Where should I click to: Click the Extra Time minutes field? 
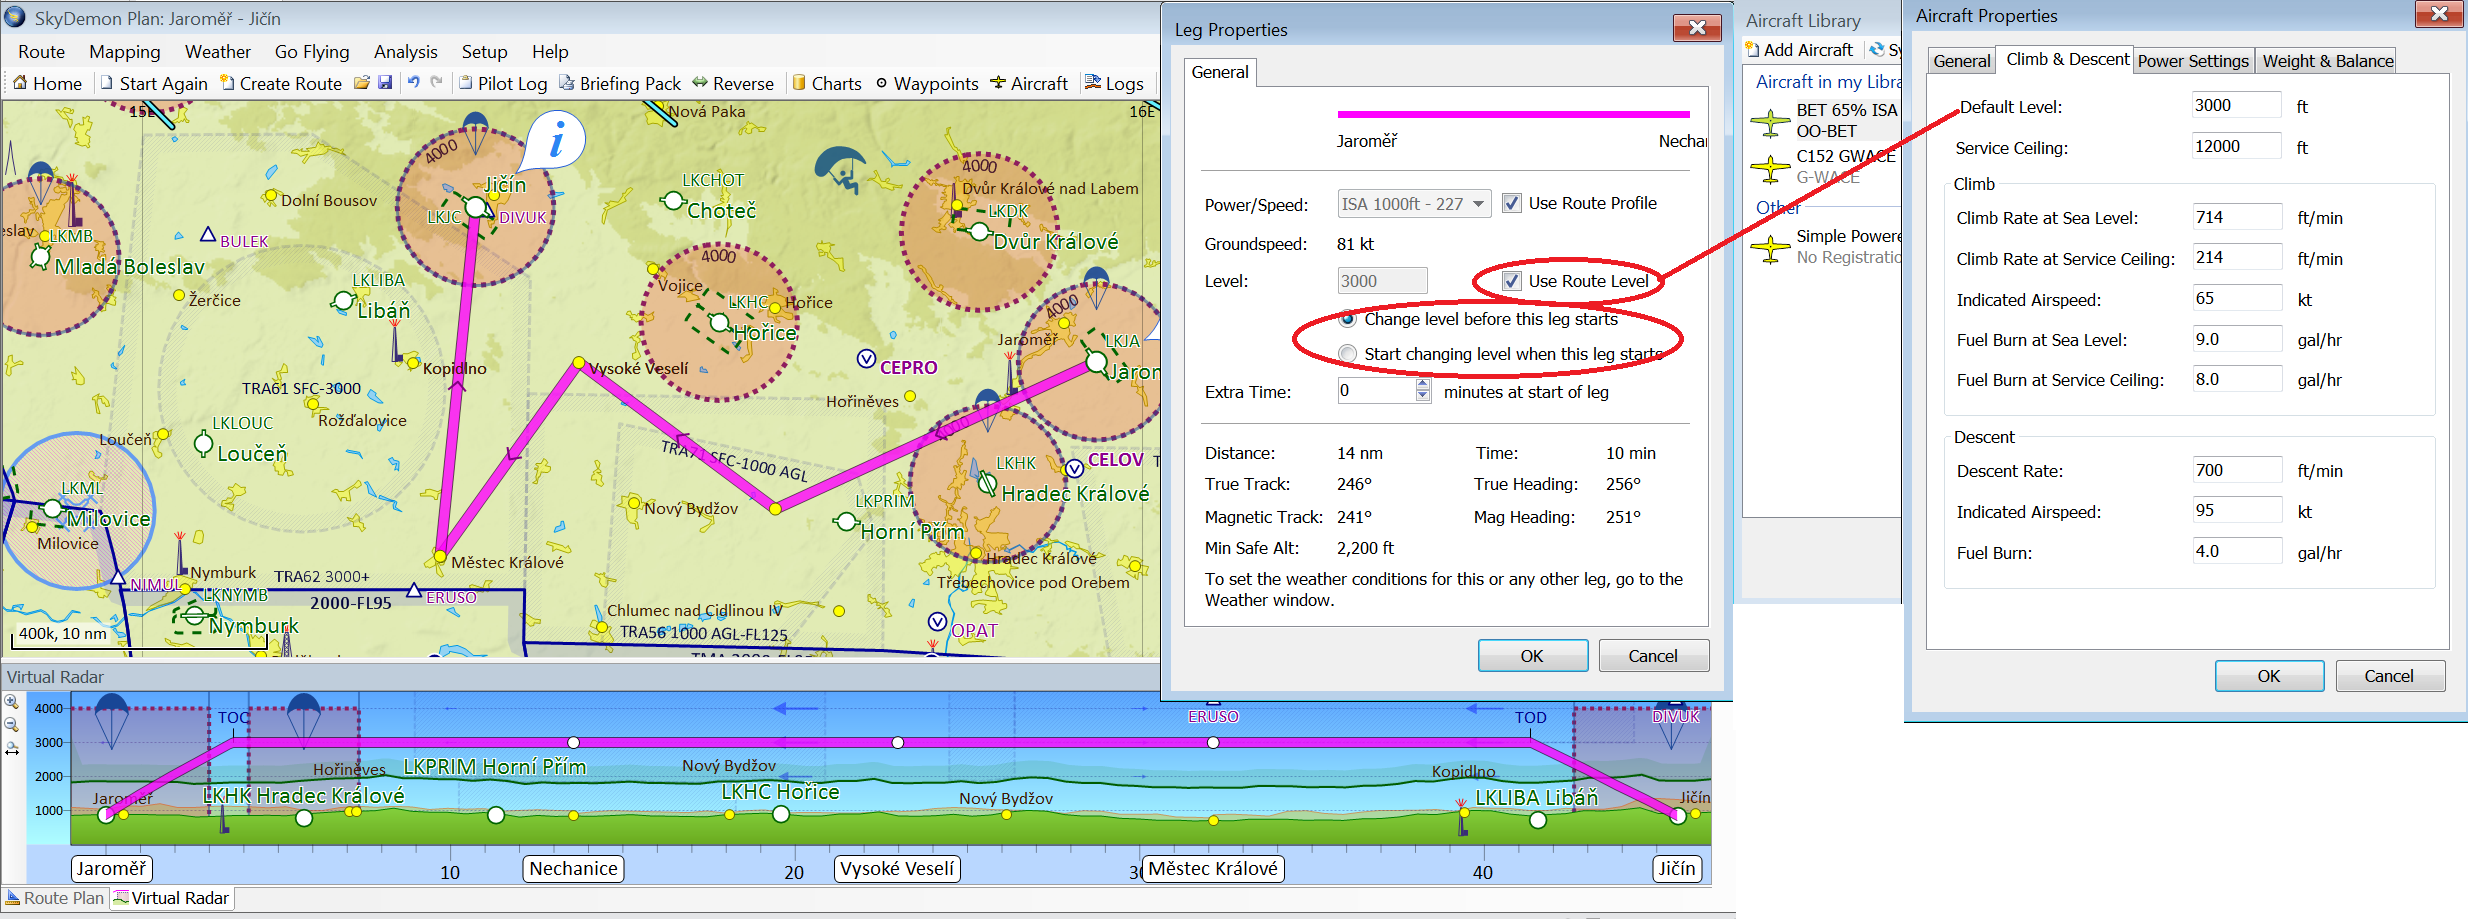1377,391
